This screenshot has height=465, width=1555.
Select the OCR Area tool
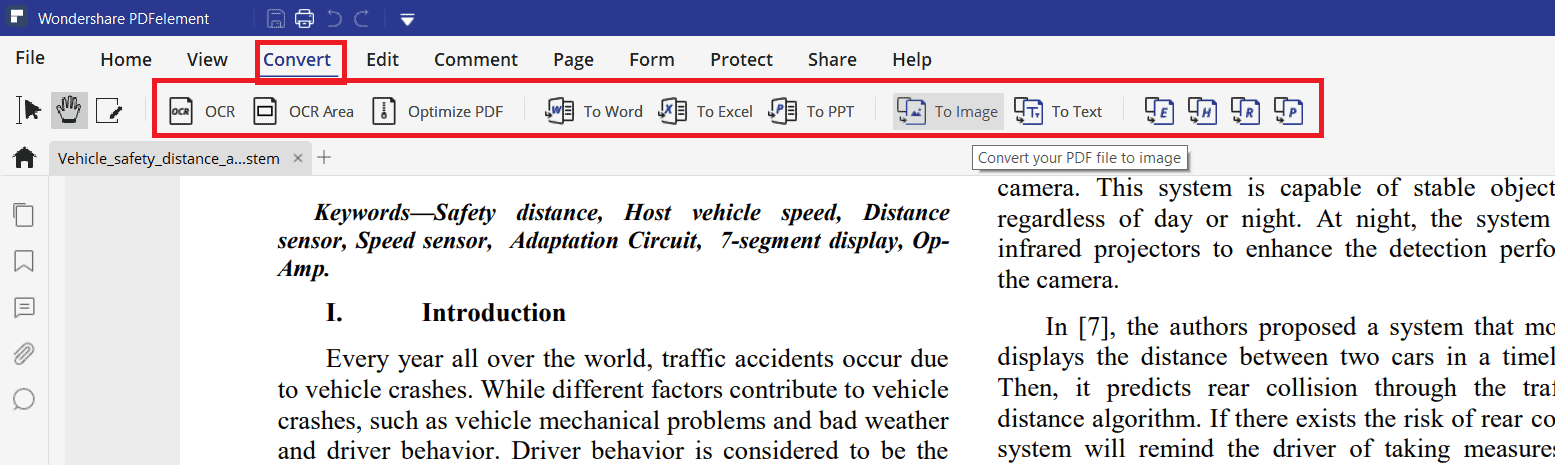coord(303,111)
